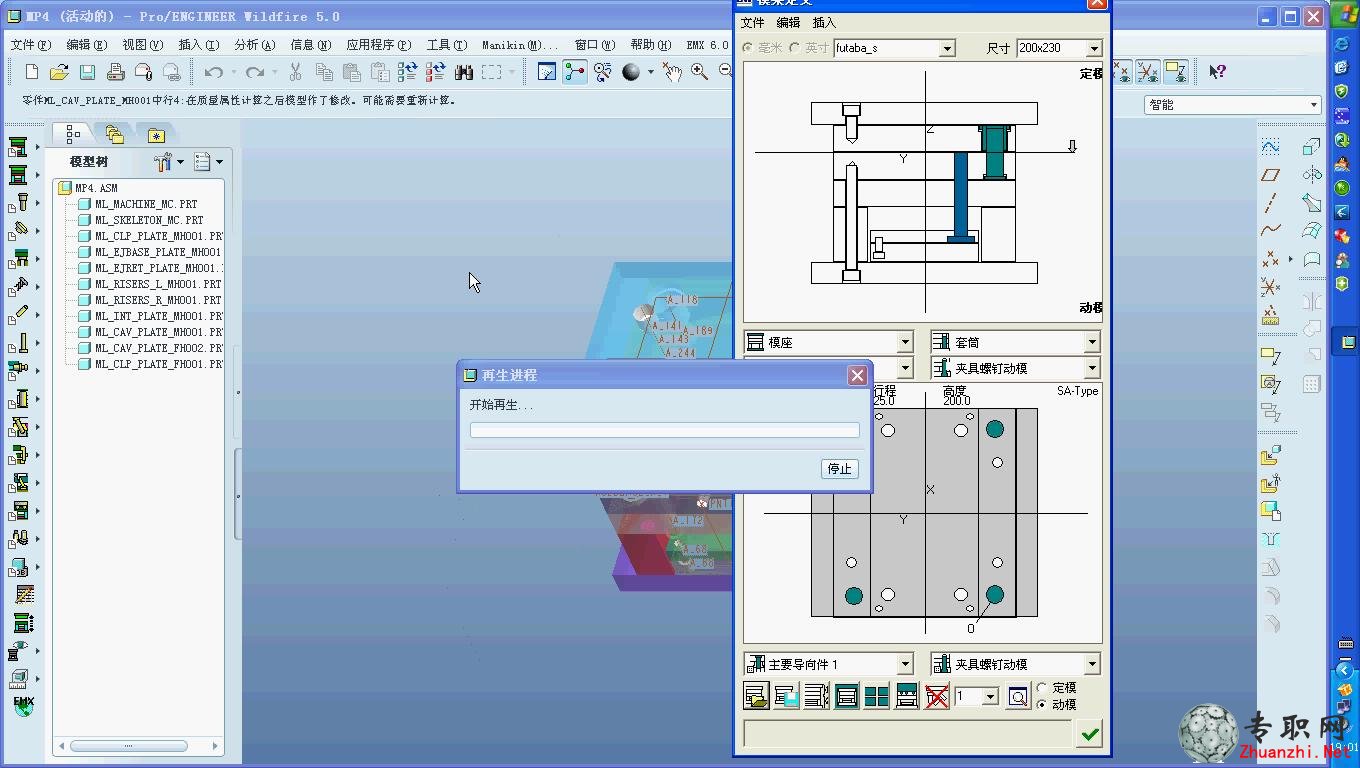Open the 主要导向件 1 dropdown
Screen dimensions: 1360x768
pyautogui.click(x=905, y=664)
